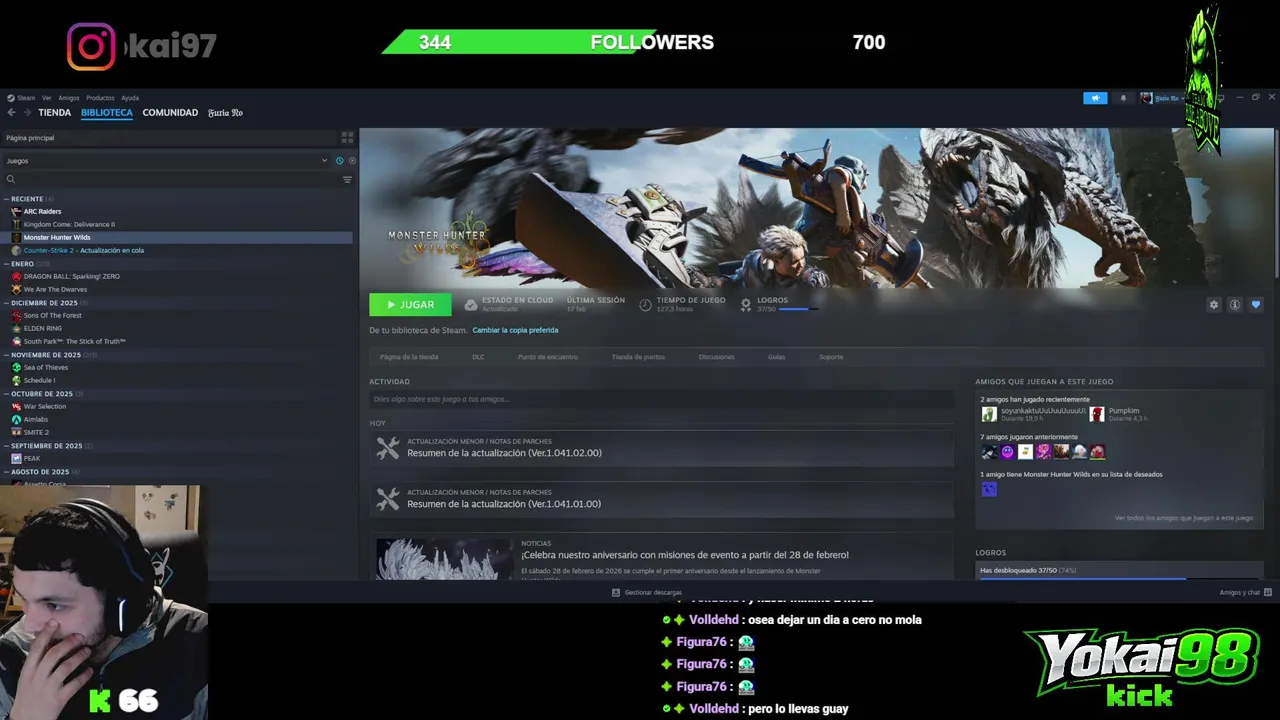Open Punto de encuentro link
Screen dimensions: 1280x720
pyautogui.click(x=548, y=357)
